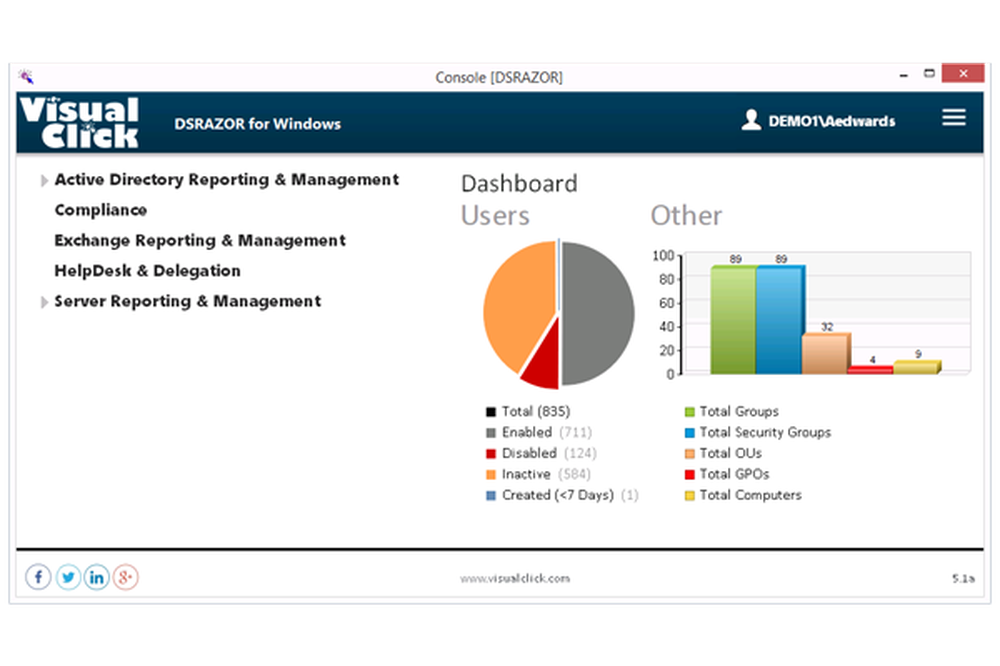Select HelpDesk & Delegation item
Screen dimensions: 1000x666
[x=147, y=270]
